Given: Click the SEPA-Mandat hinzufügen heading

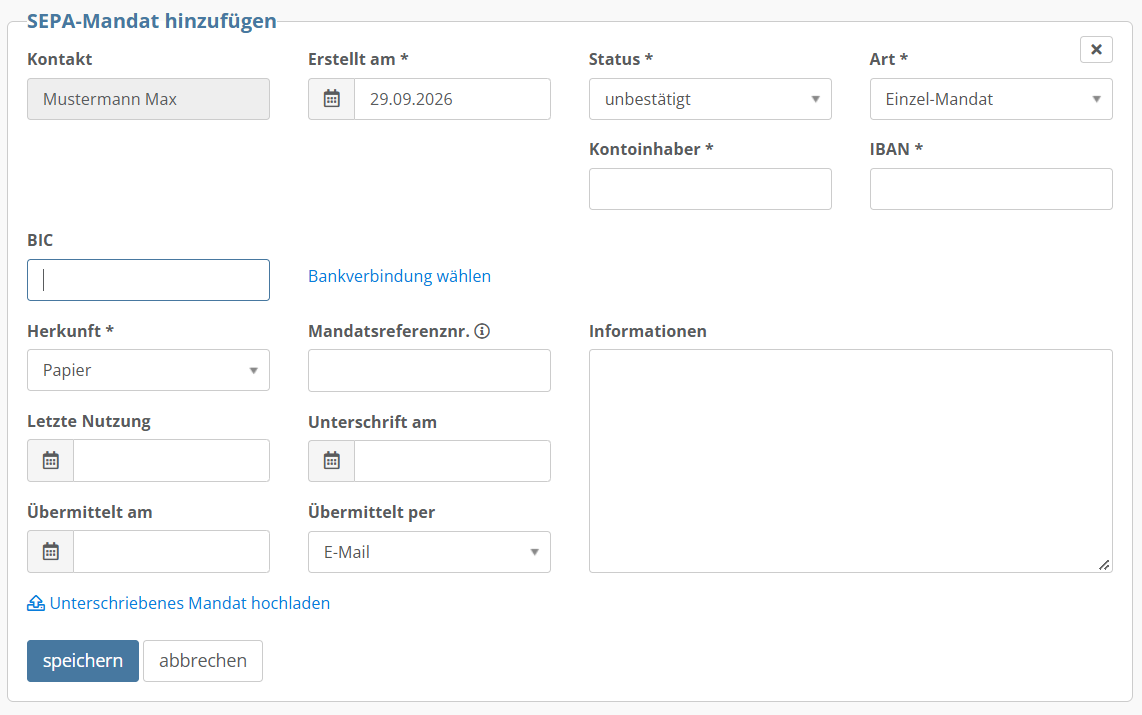Looking at the screenshot, I should coord(151,20).
